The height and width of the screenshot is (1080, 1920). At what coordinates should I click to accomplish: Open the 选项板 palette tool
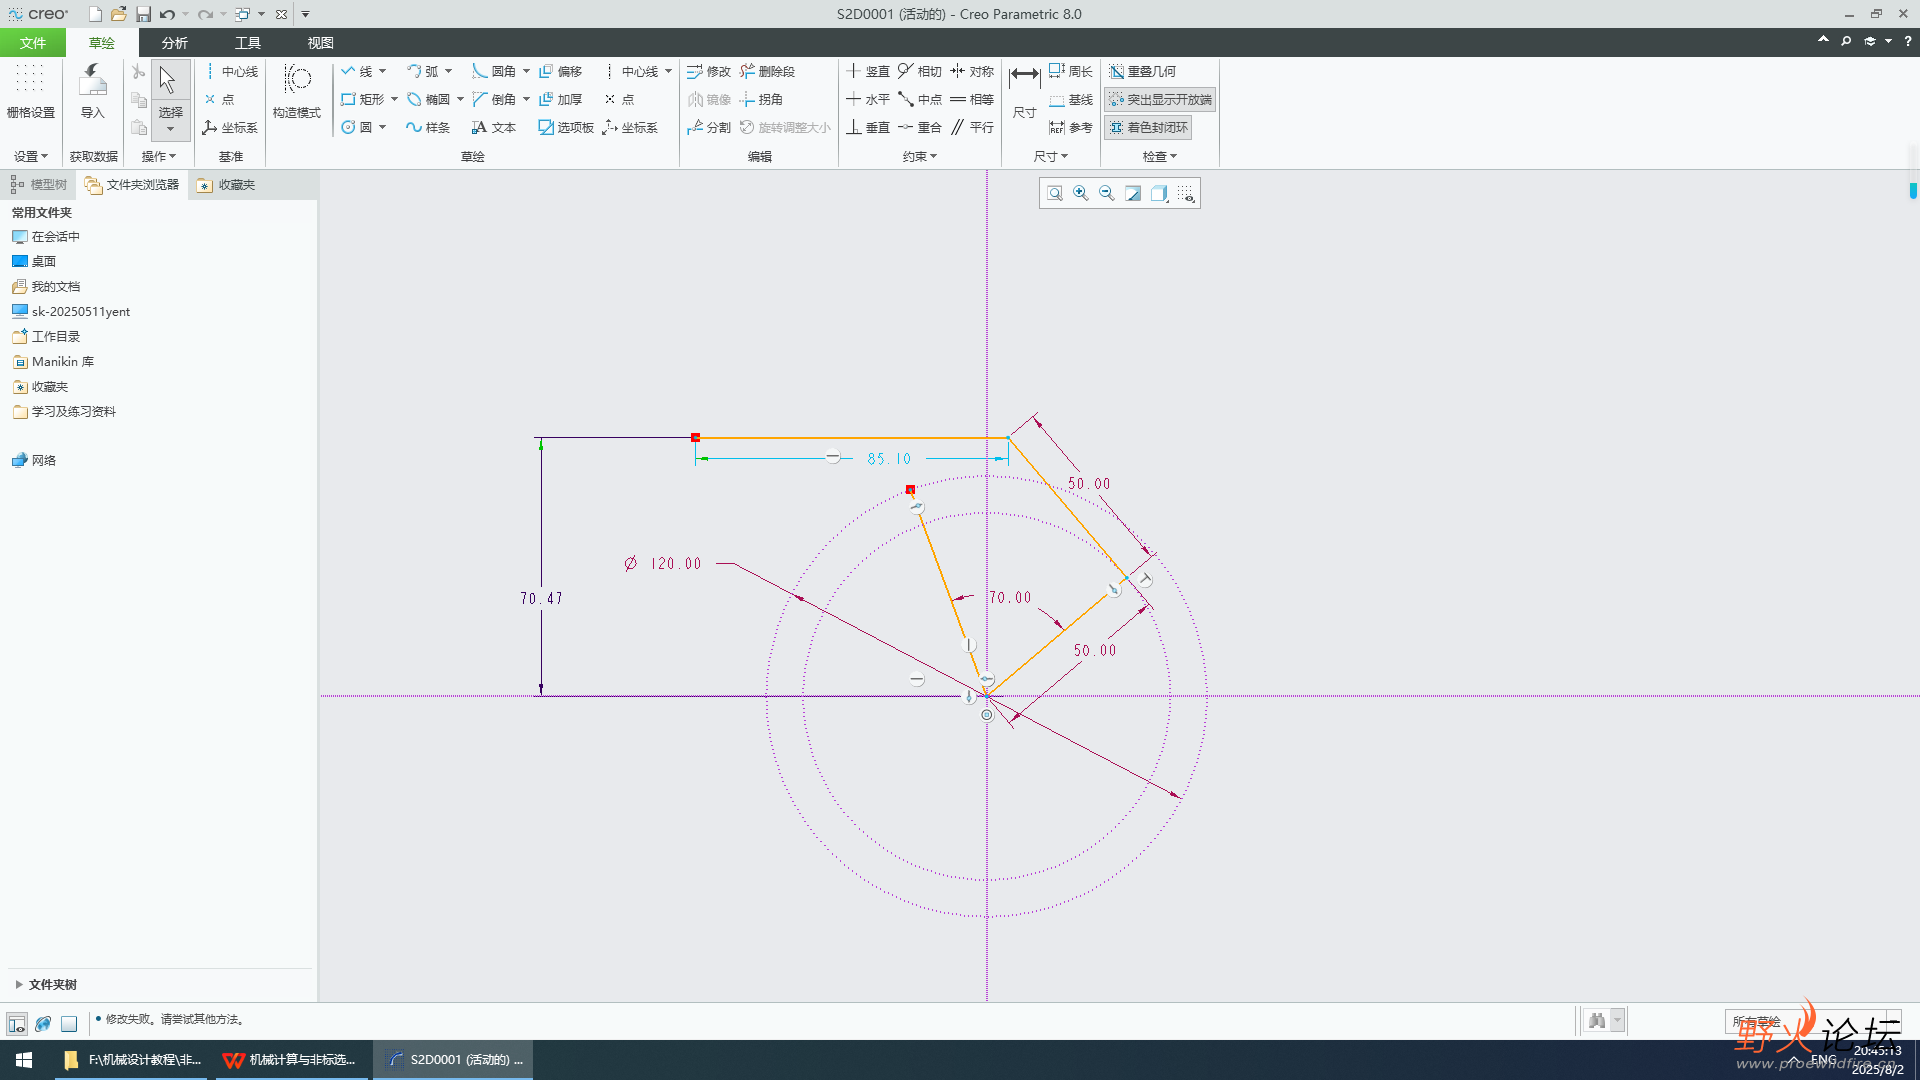pyautogui.click(x=566, y=127)
